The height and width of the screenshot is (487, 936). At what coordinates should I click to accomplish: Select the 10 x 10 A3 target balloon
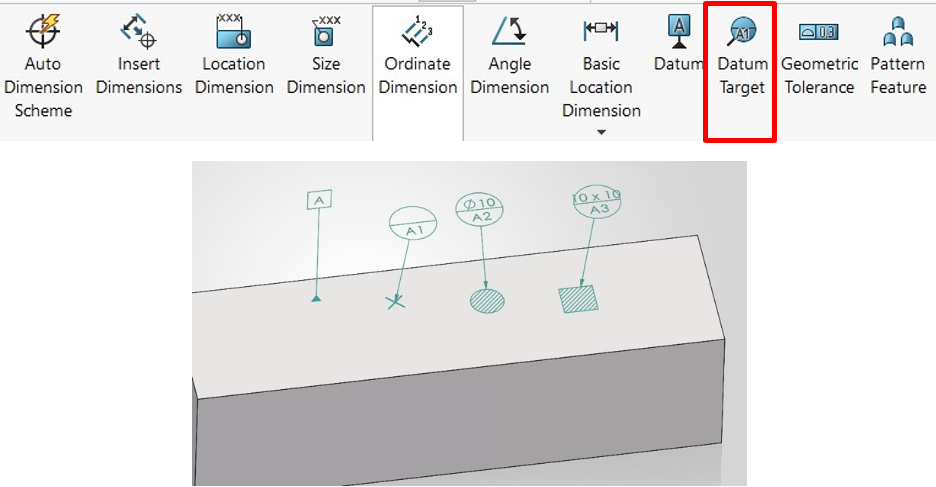click(597, 202)
